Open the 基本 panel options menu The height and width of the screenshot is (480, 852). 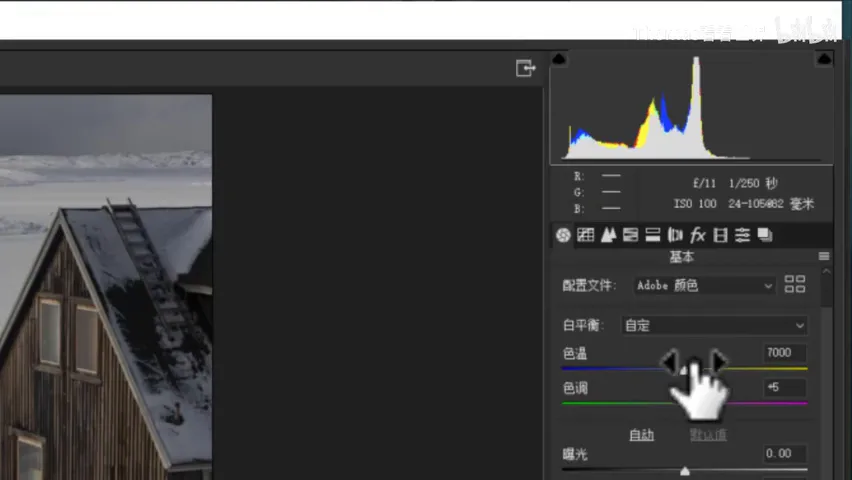[824, 256]
